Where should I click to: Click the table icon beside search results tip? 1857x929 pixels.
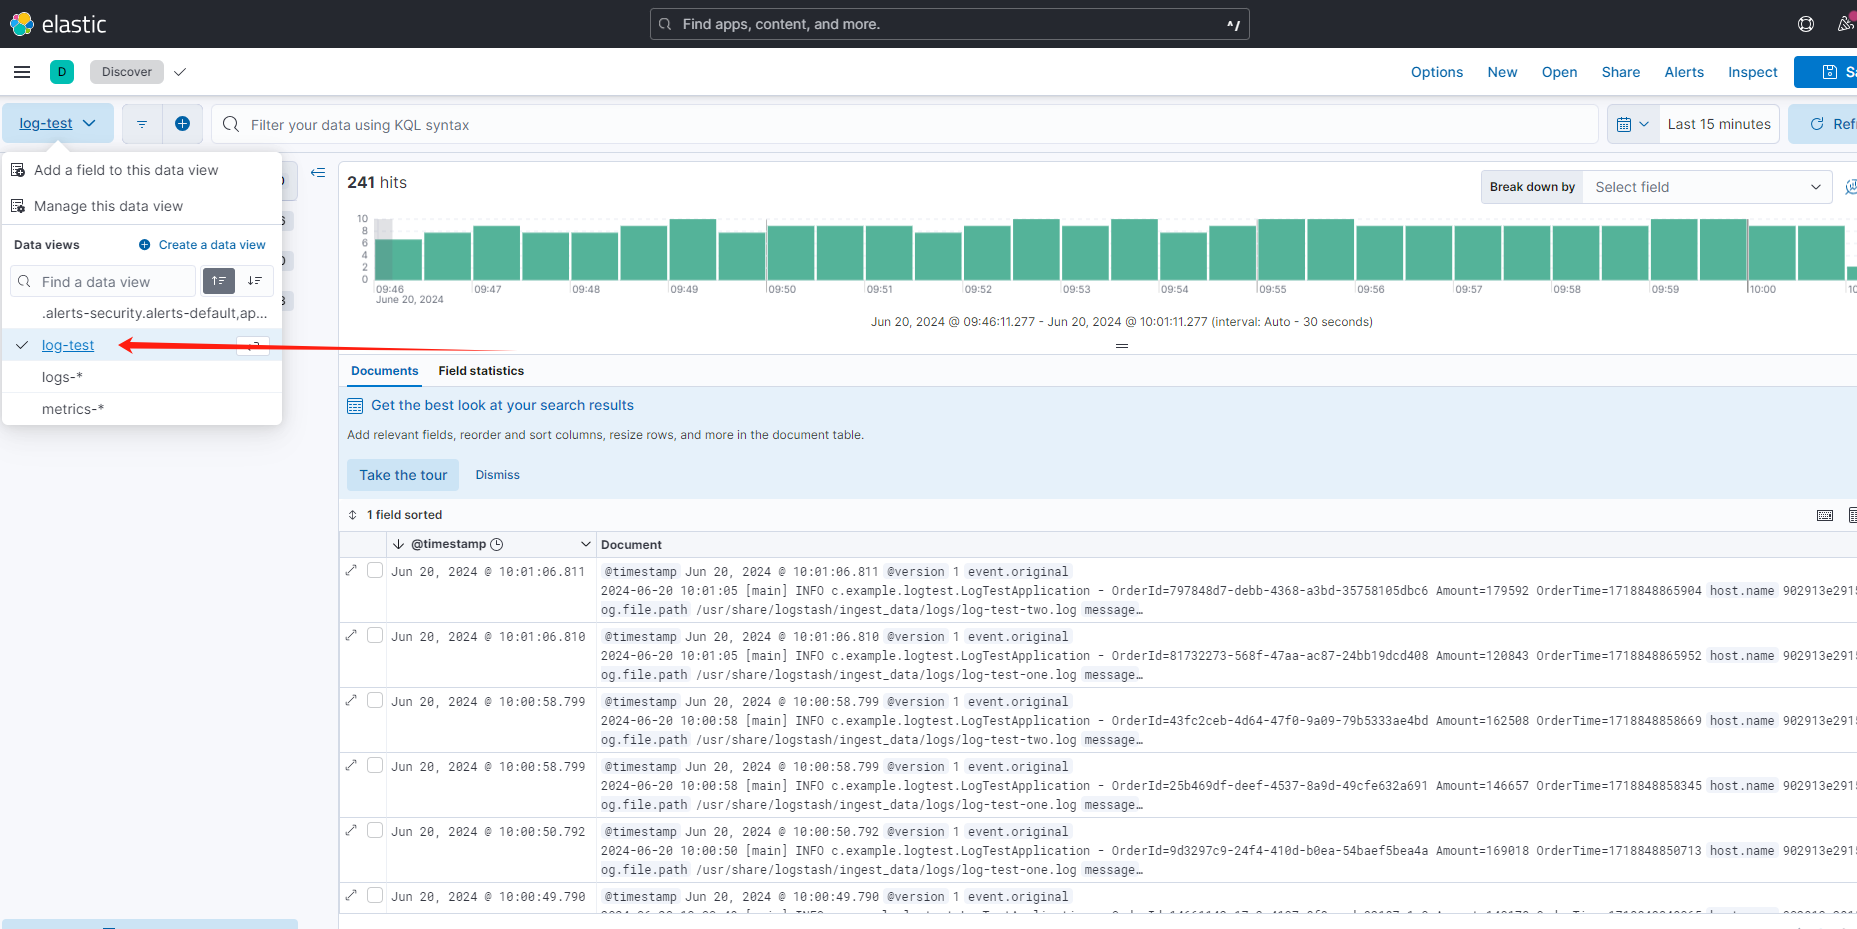(x=355, y=406)
